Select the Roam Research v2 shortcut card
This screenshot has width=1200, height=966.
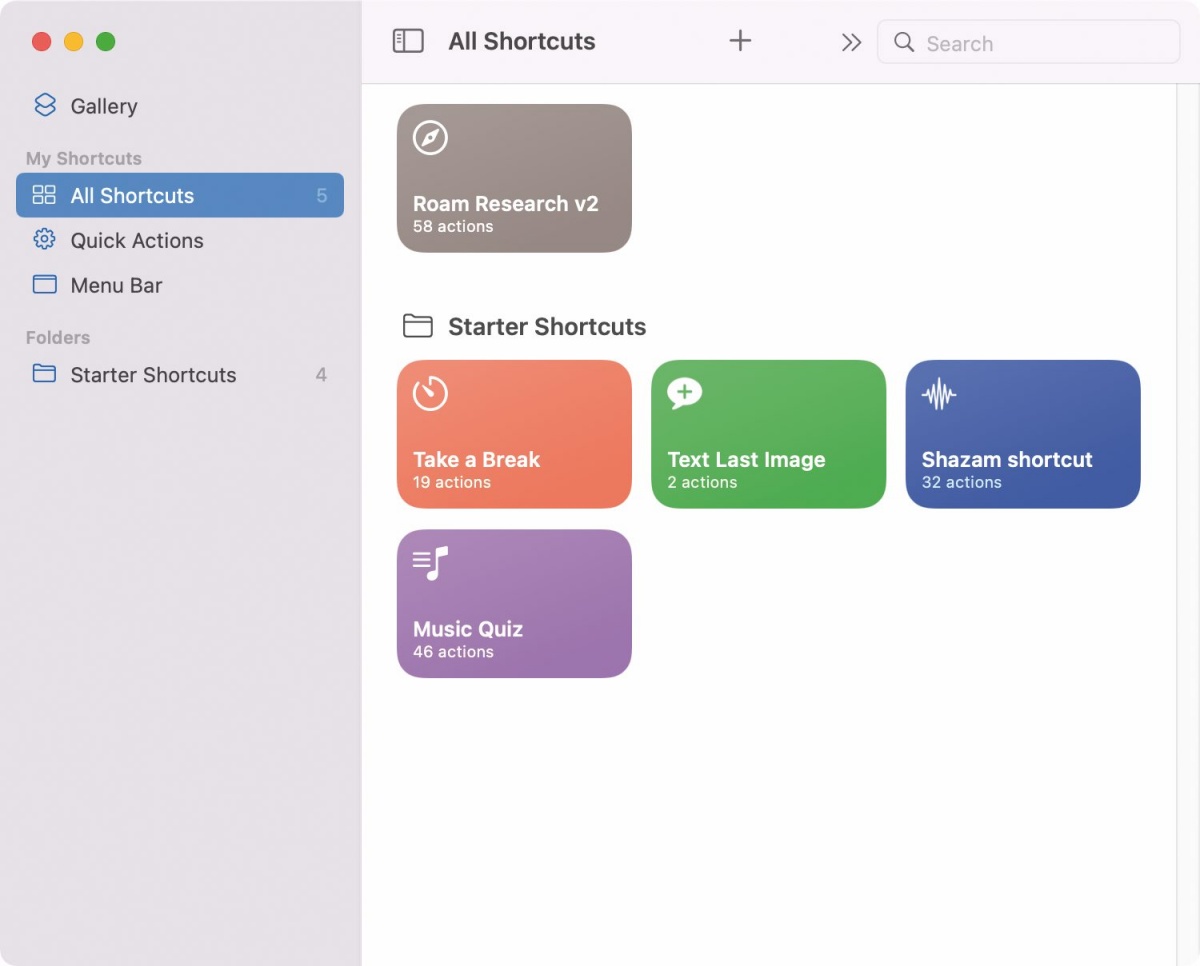tap(514, 178)
